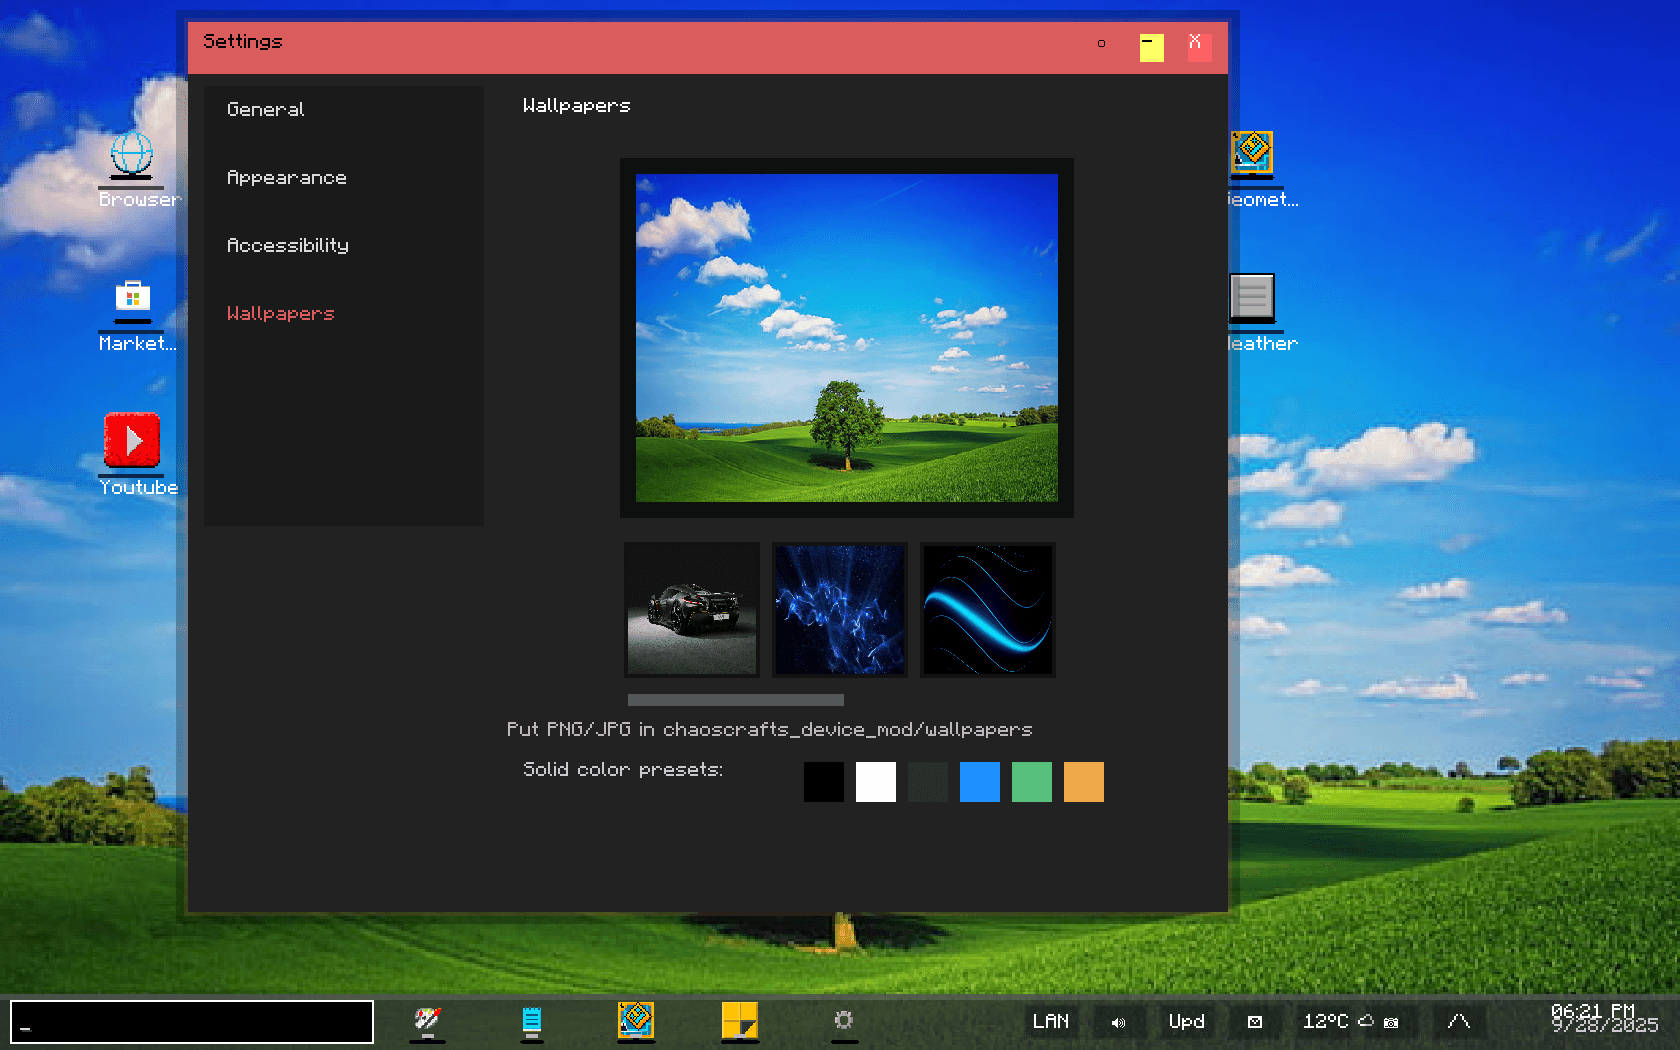Click the mail envelope tray icon
The height and width of the screenshot is (1050, 1680).
pyautogui.click(x=1255, y=1022)
